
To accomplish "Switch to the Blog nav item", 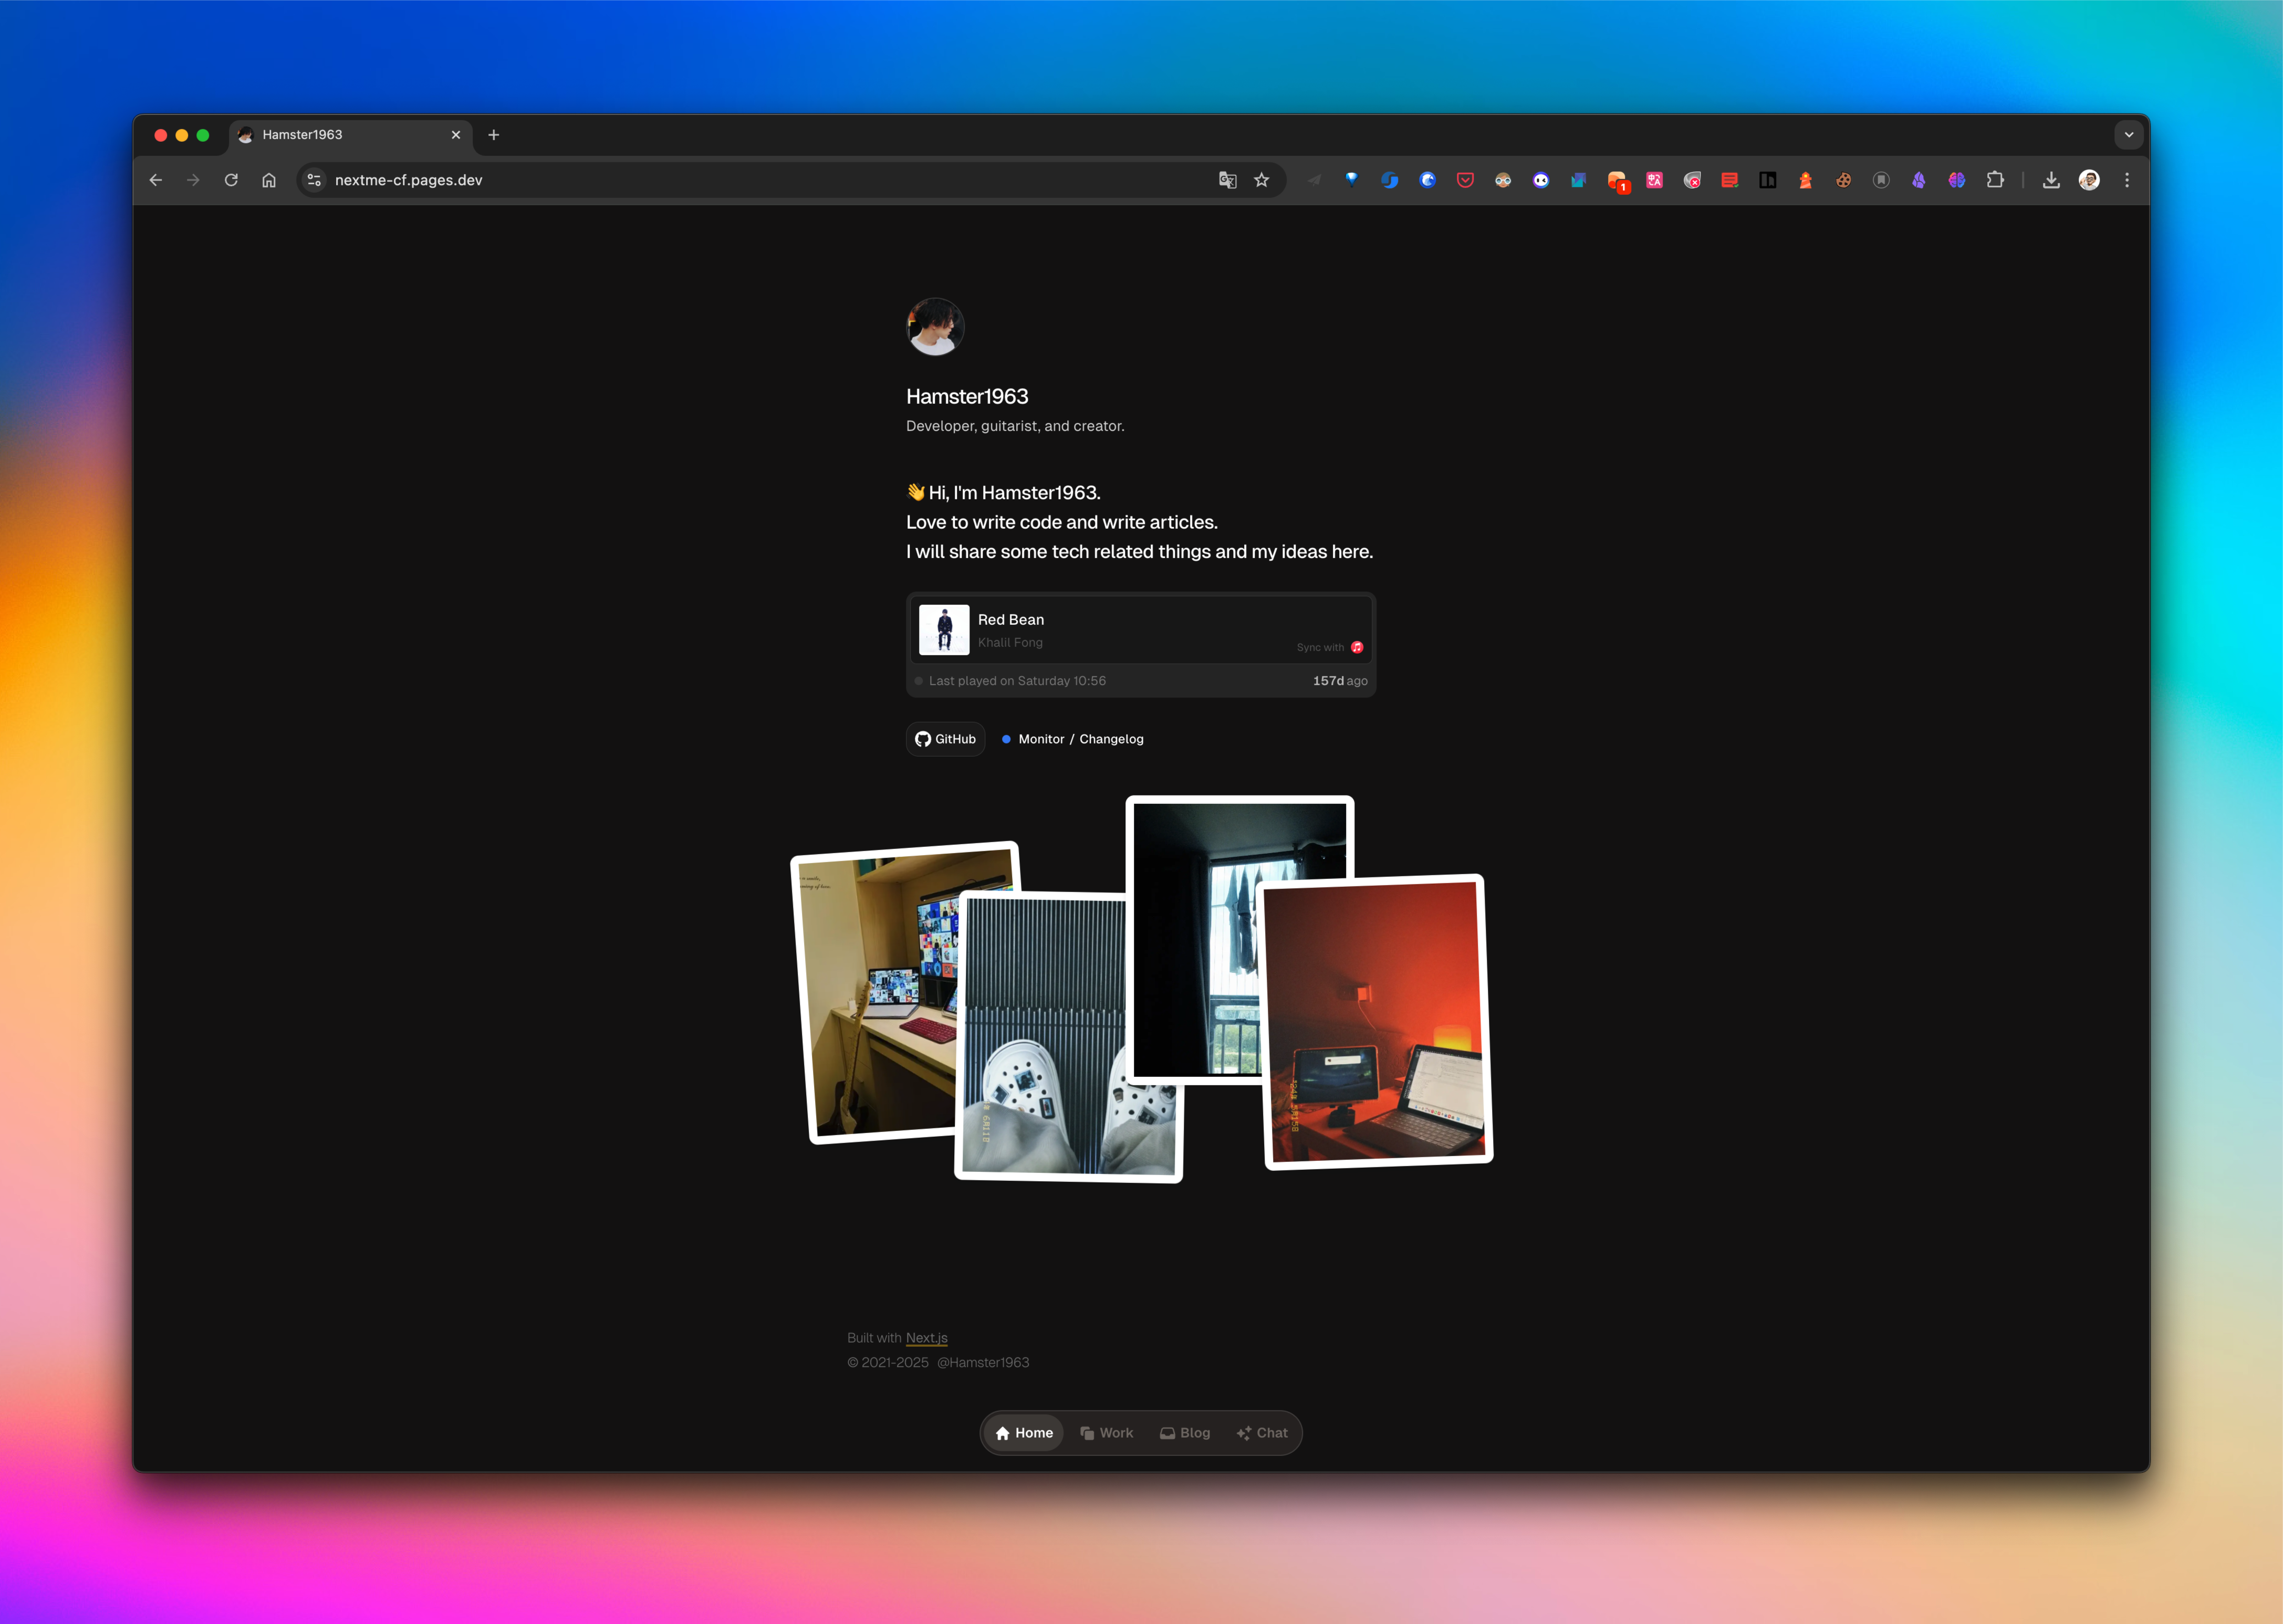I will 1185,1433.
